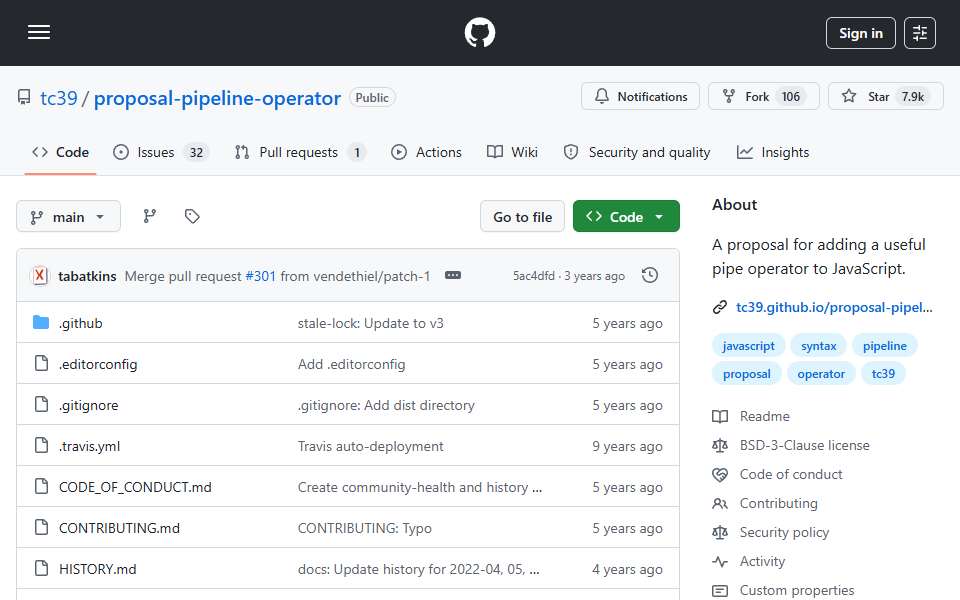Click the .github folder icon
Viewport: 960px width, 600px height.
[x=41, y=322]
